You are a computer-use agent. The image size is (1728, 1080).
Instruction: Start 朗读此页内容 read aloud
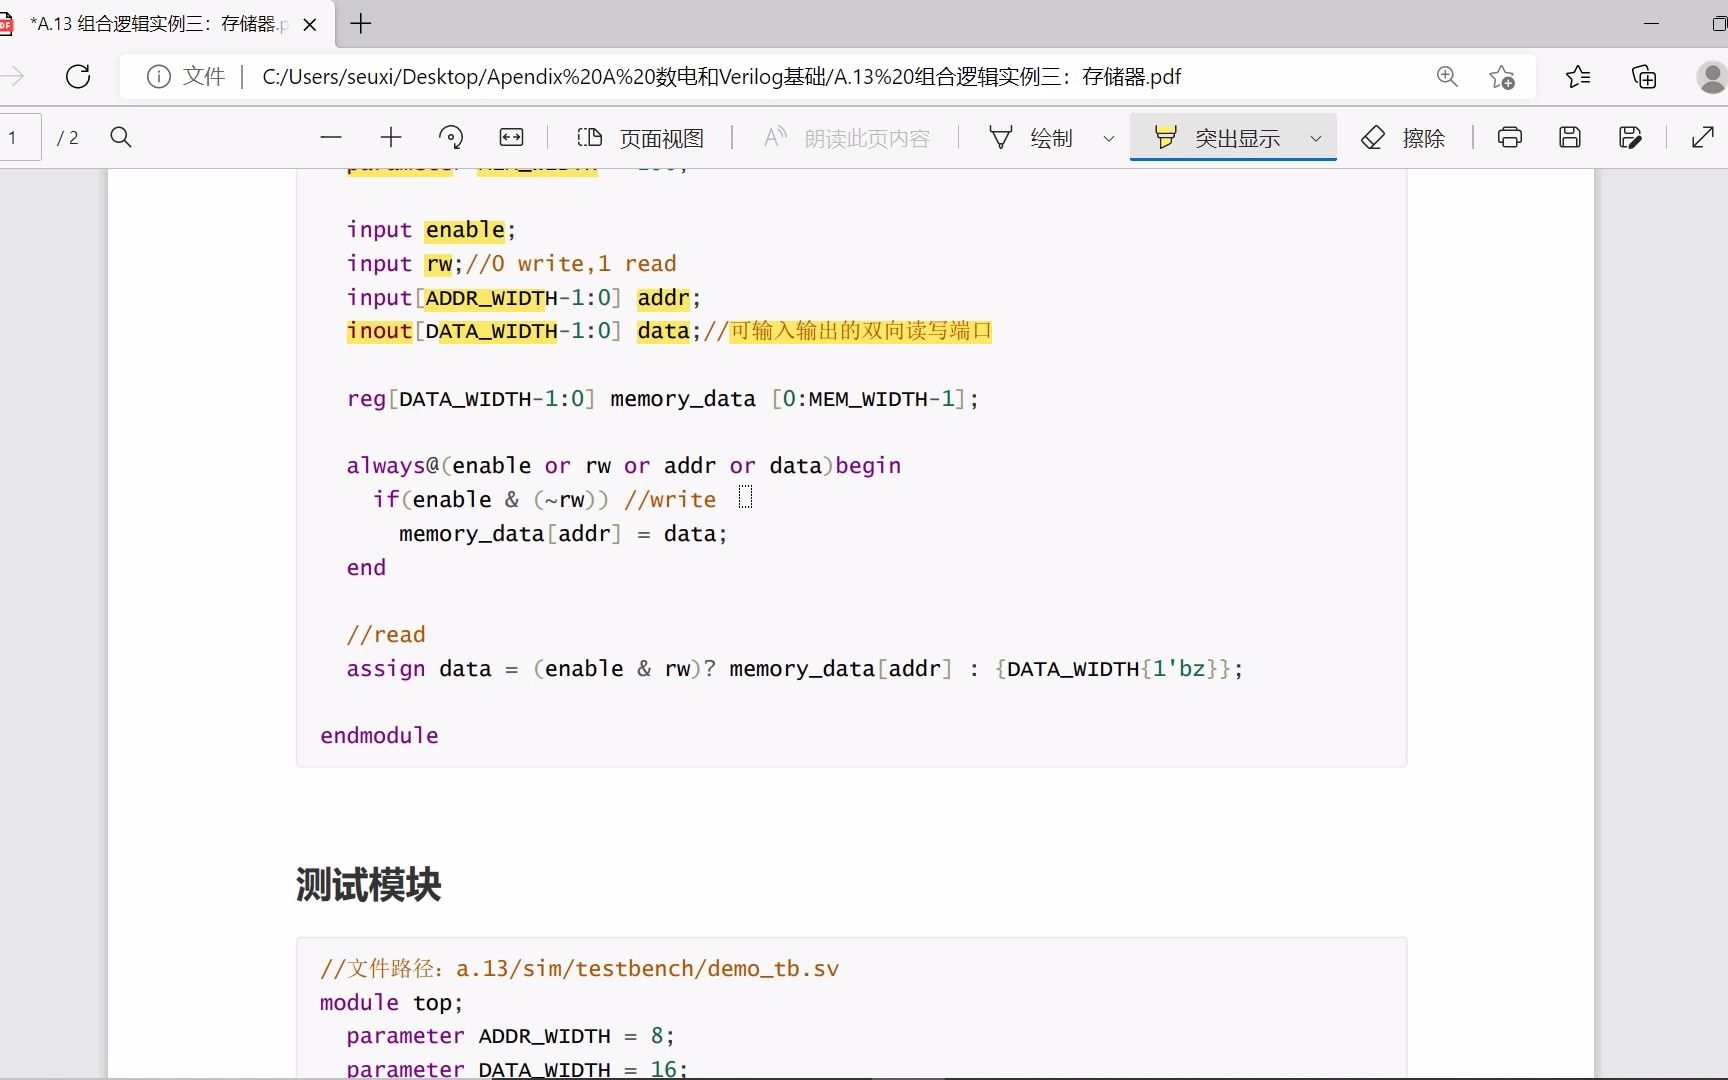(x=847, y=138)
